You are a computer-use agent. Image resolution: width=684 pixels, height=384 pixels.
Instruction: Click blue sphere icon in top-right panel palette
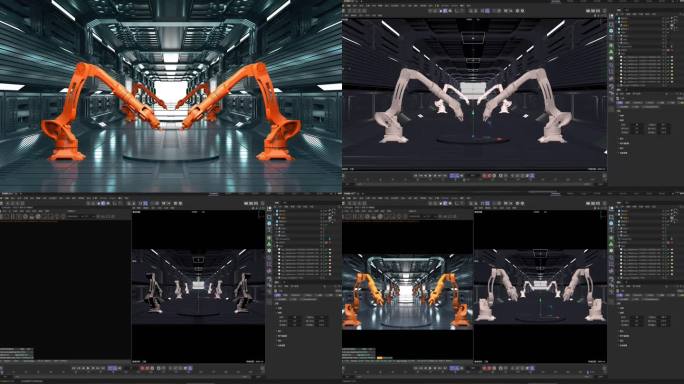coord(612,31)
